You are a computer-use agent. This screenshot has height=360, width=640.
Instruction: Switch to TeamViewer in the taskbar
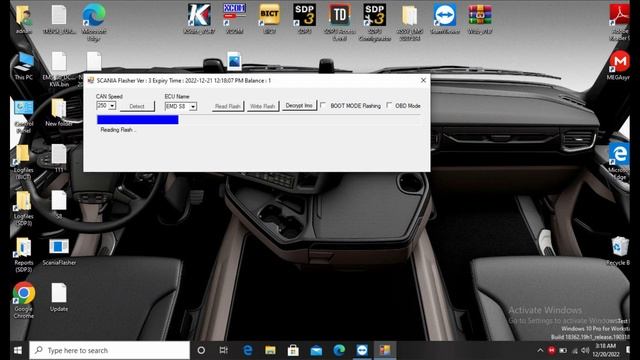(x=362, y=350)
